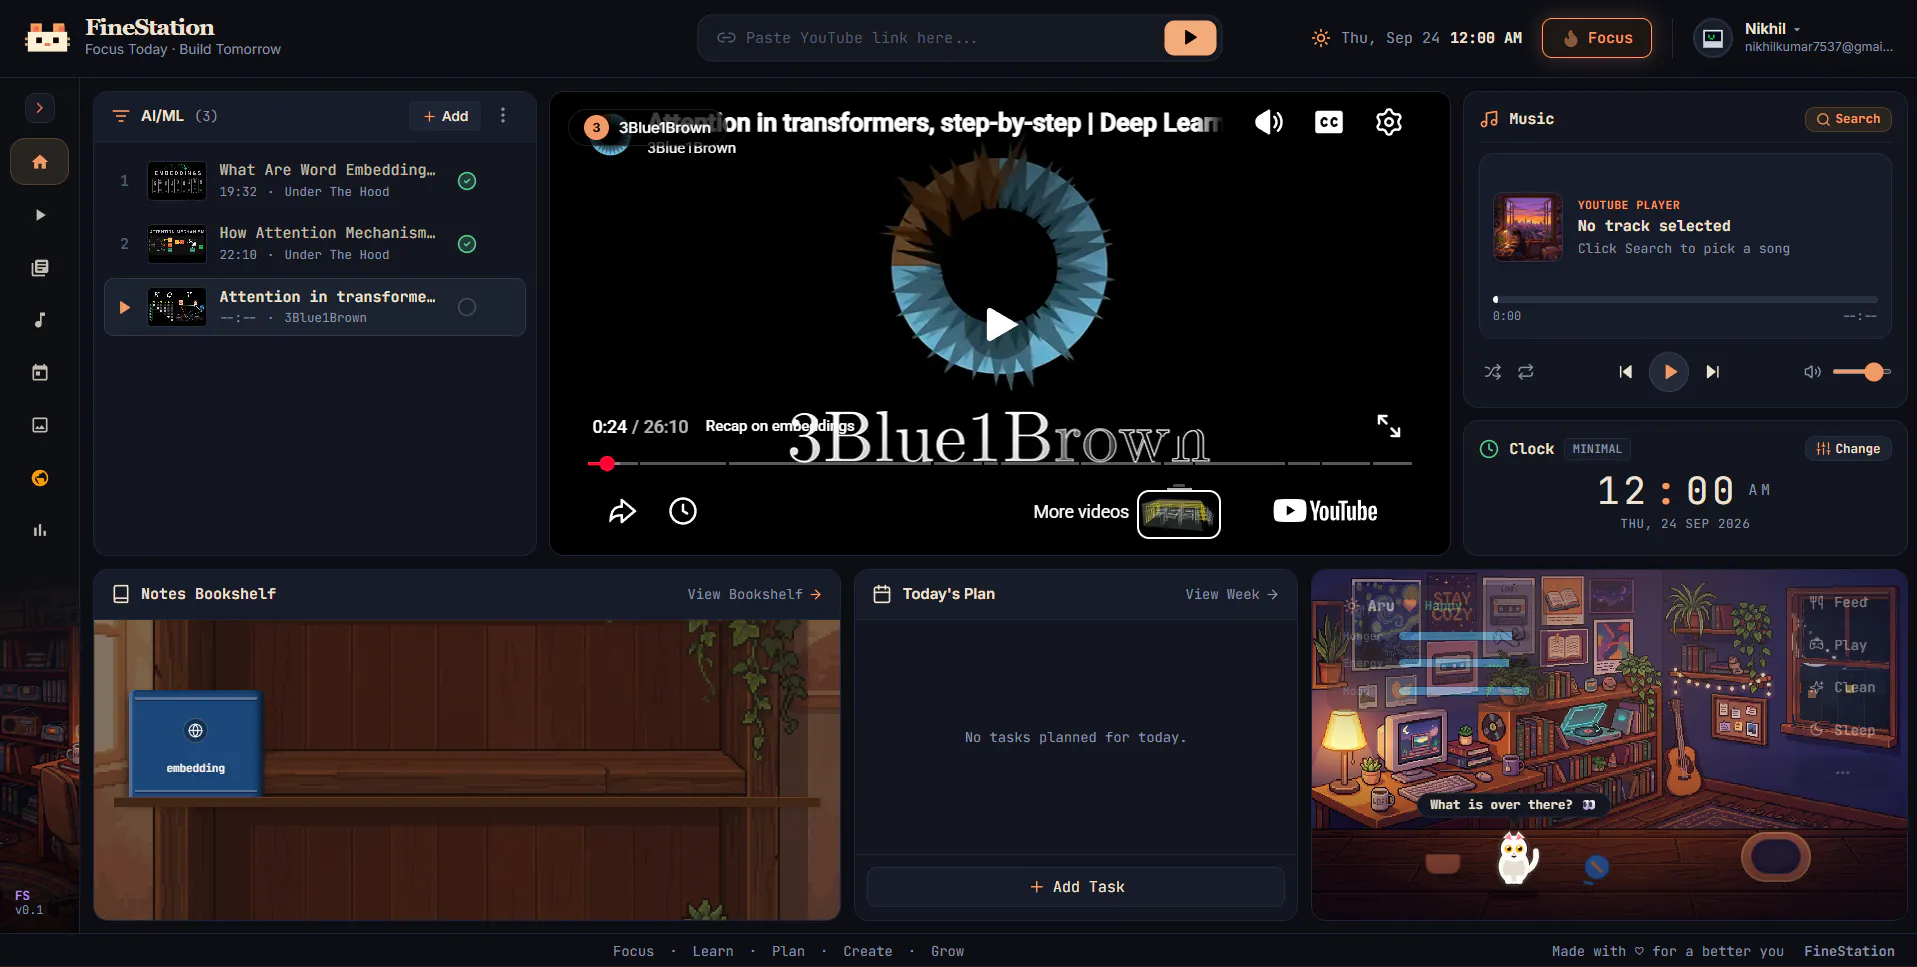
Task: Click the Add Task button
Action: coord(1076,887)
